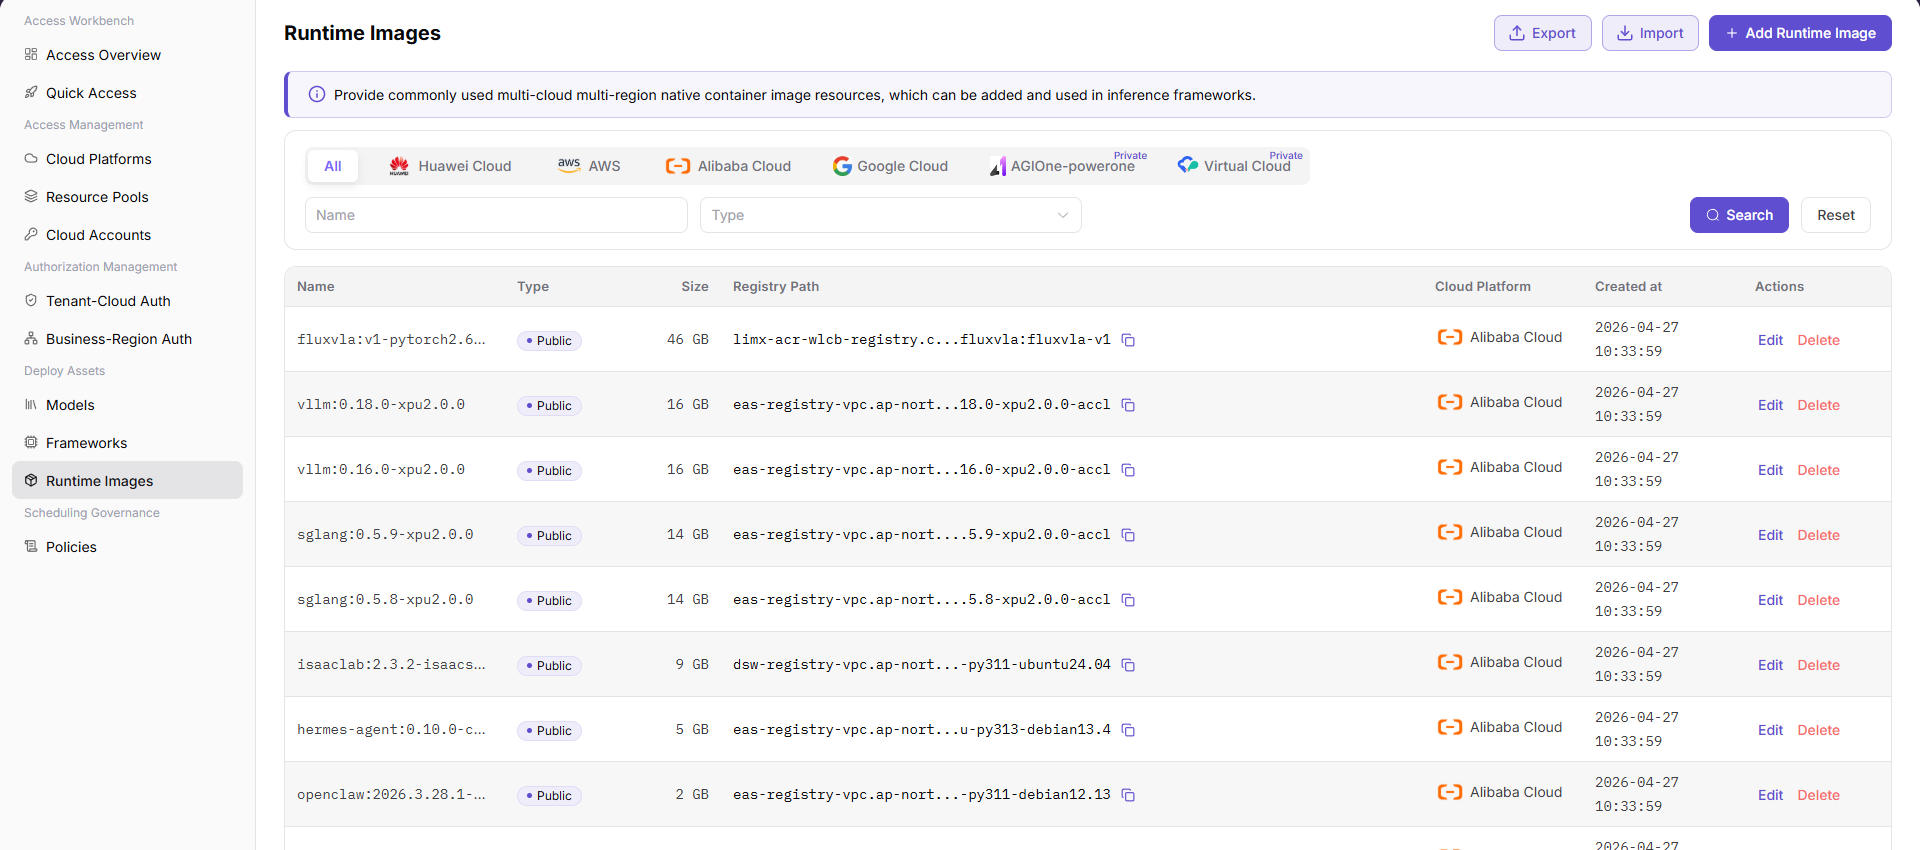Copy registry path of sglang:0.5.9-xpu2.0.0

(1128, 535)
